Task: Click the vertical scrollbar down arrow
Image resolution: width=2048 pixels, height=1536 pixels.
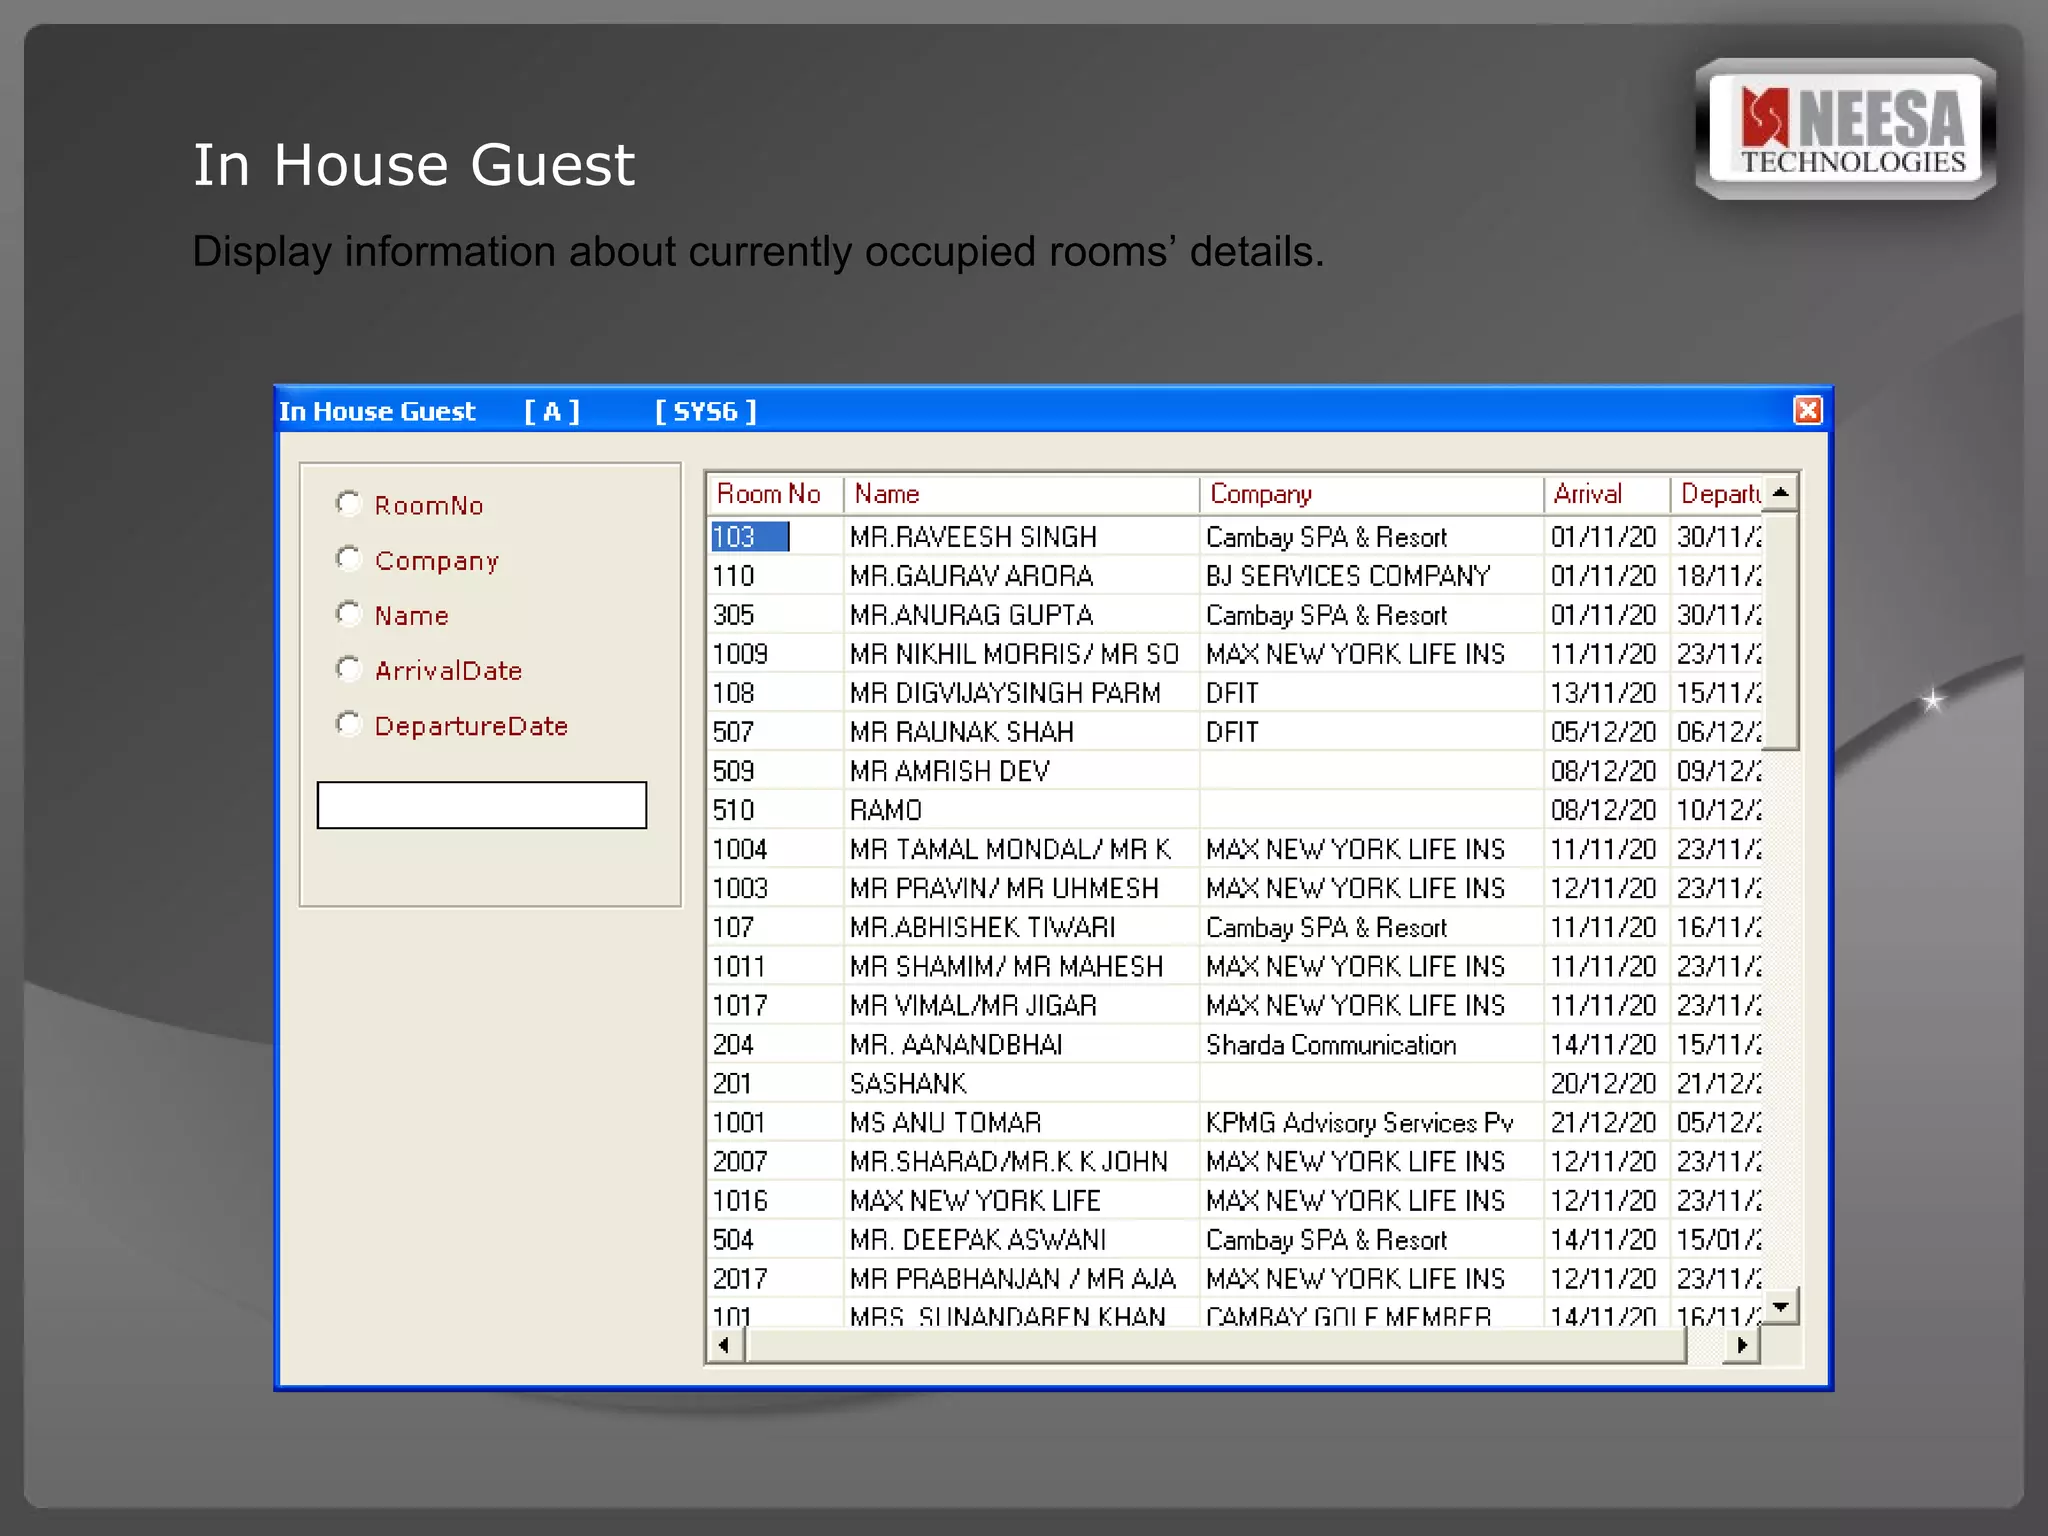Action: click(x=1781, y=1306)
